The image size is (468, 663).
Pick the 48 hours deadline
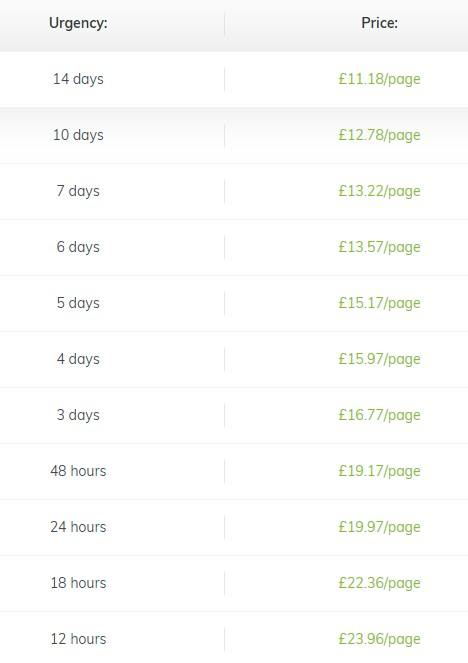[234, 471]
